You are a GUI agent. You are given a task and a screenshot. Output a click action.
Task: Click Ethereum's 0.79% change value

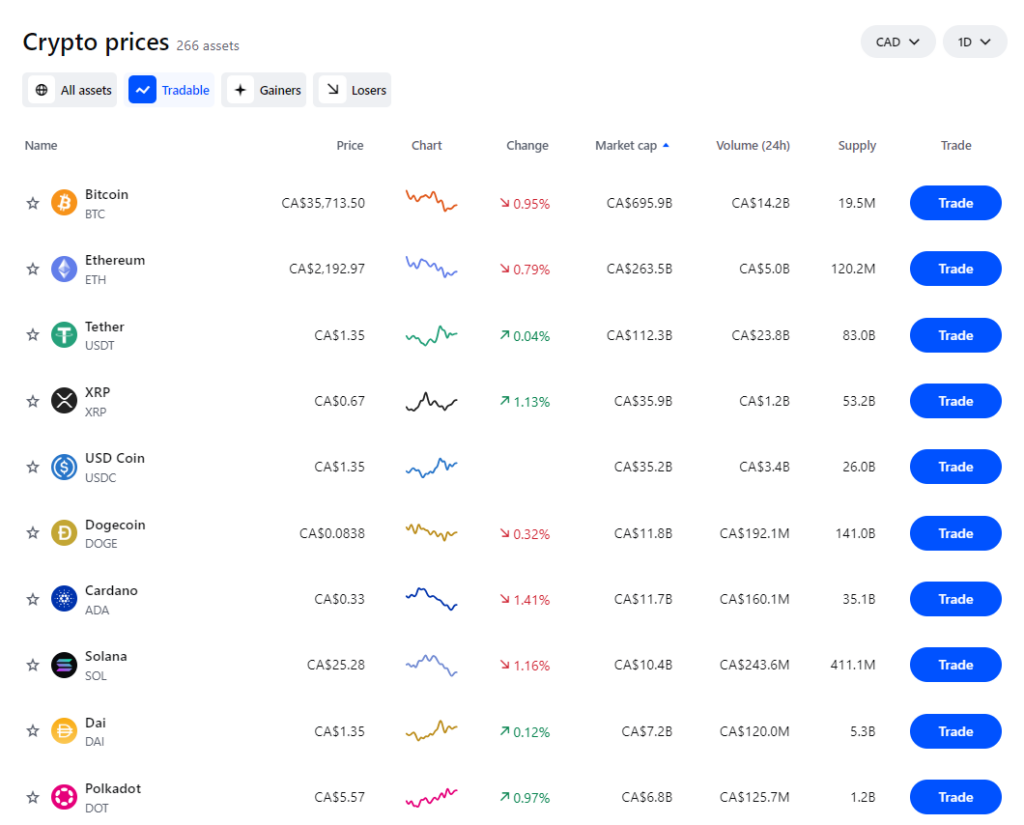(525, 269)
